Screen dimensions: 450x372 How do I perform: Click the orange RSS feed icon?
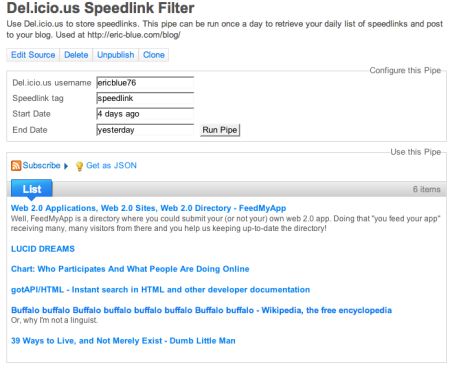16,165
